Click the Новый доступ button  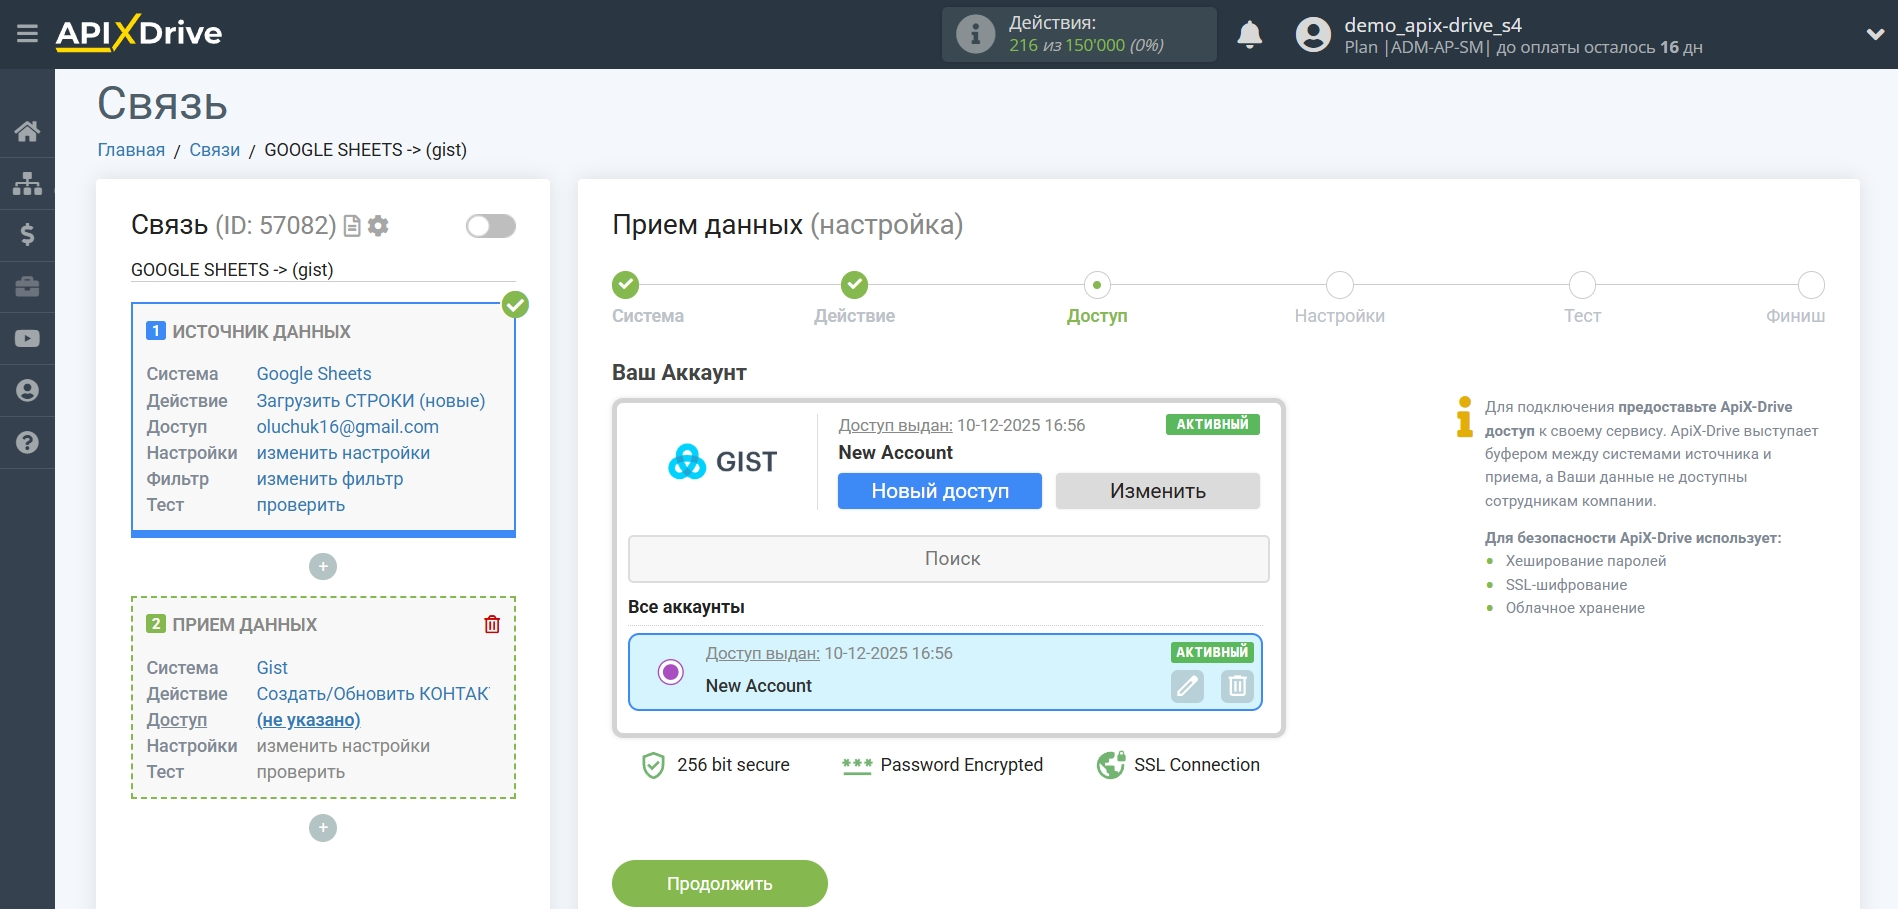939,491
